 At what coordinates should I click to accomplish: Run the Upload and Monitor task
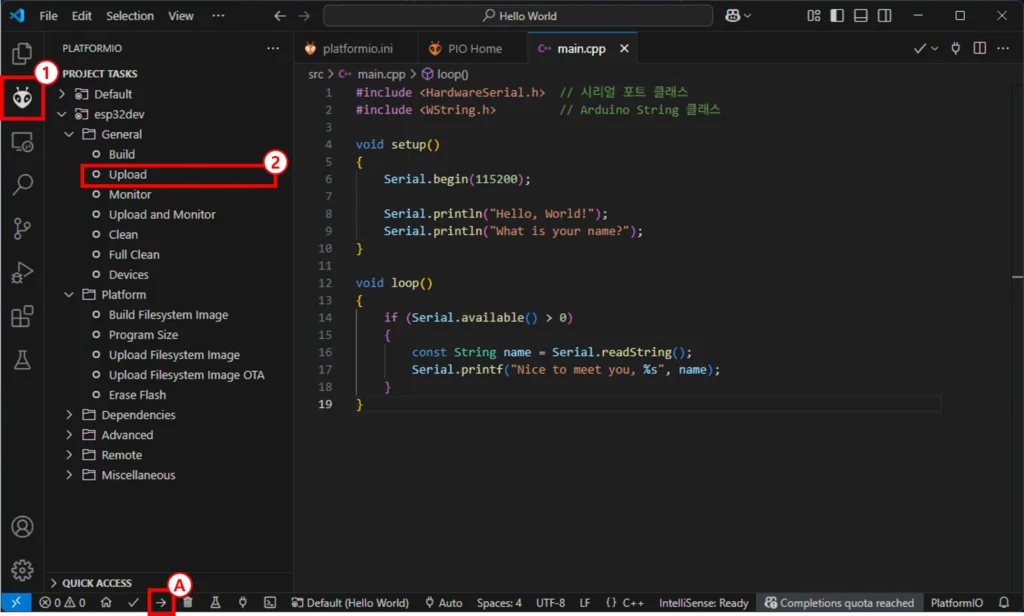(x=162, y=215)
